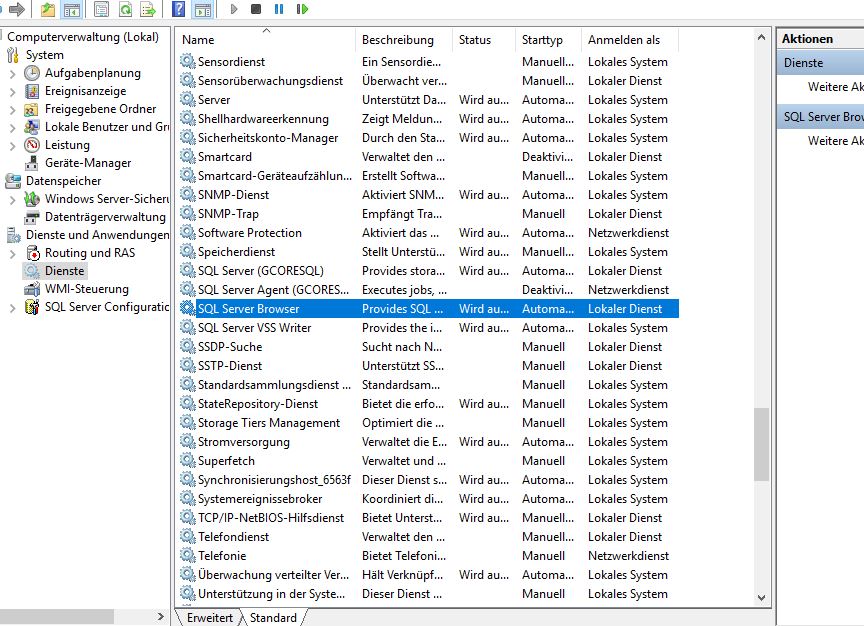Click the vertical scrollbar thumb
This screenshot has height=626, width=864.
761,443
